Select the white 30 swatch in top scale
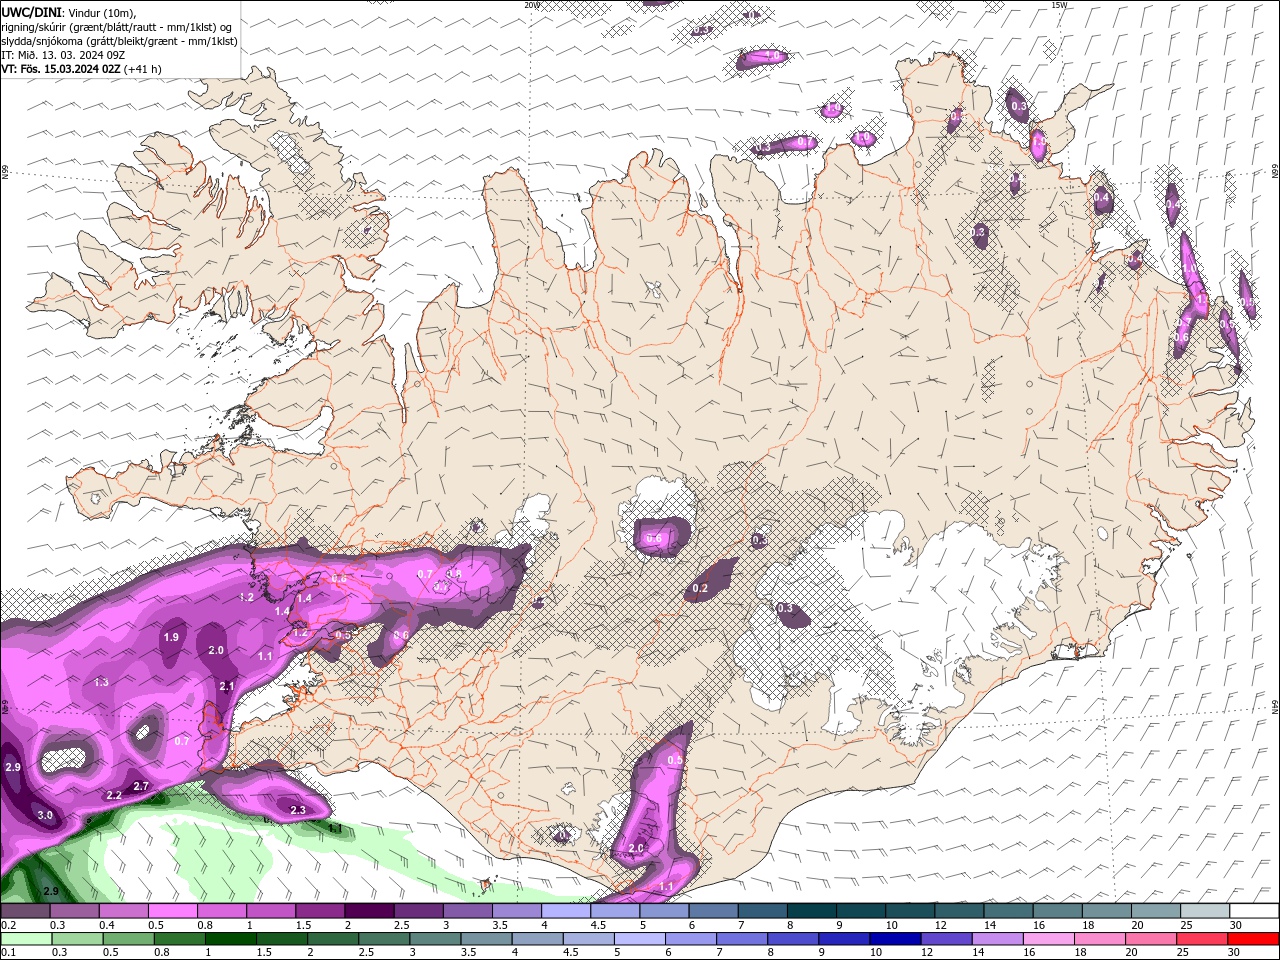 click(x=1254, y=911)
